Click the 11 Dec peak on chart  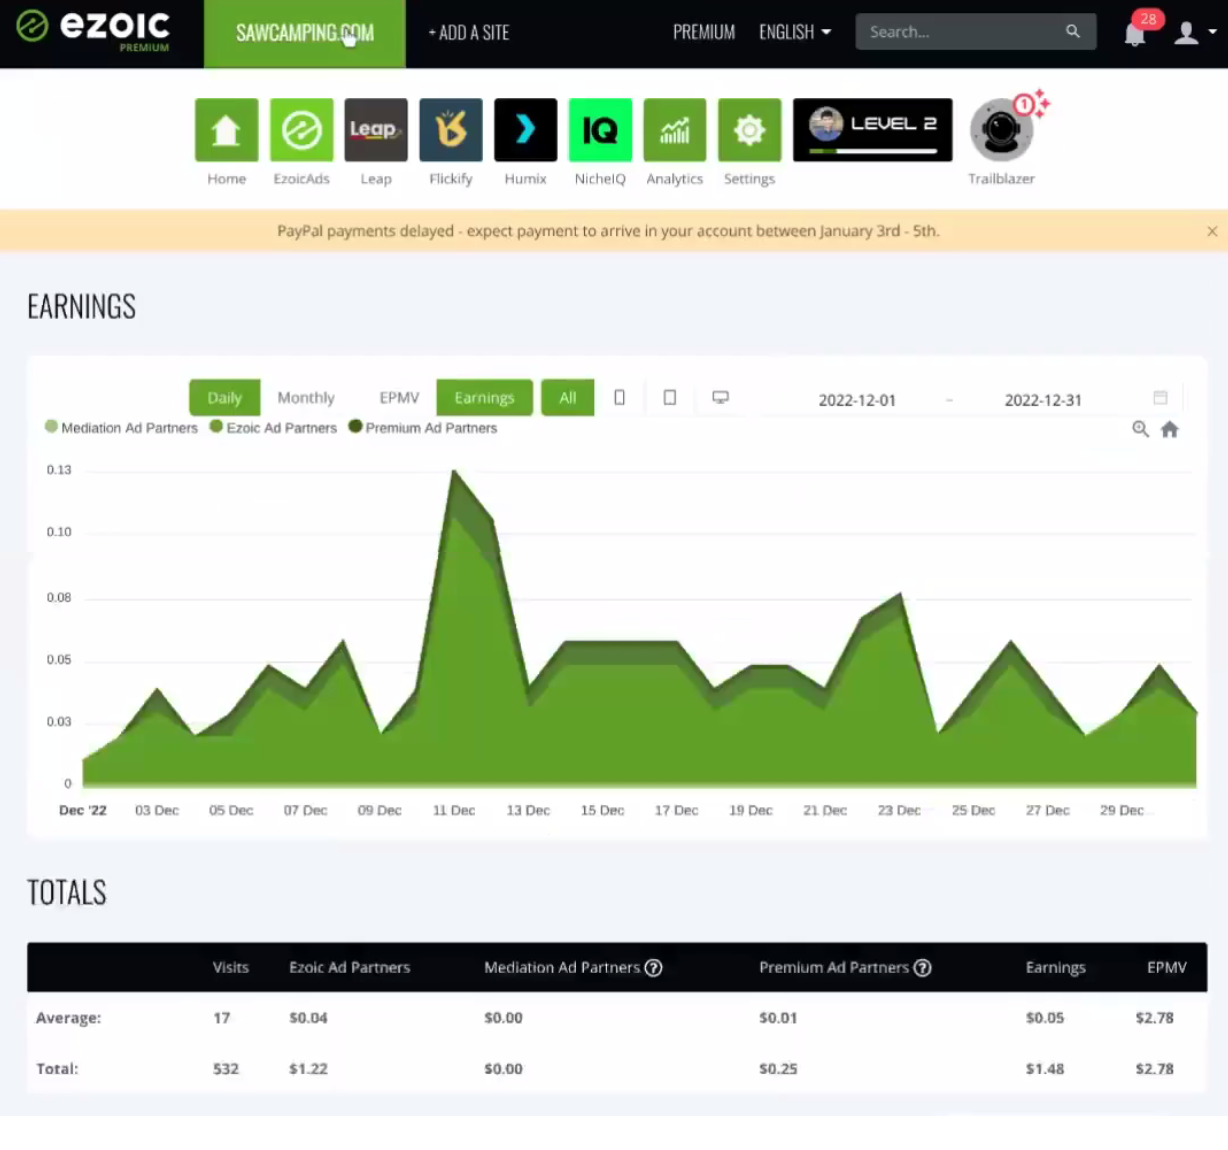(x=454, y=472)
